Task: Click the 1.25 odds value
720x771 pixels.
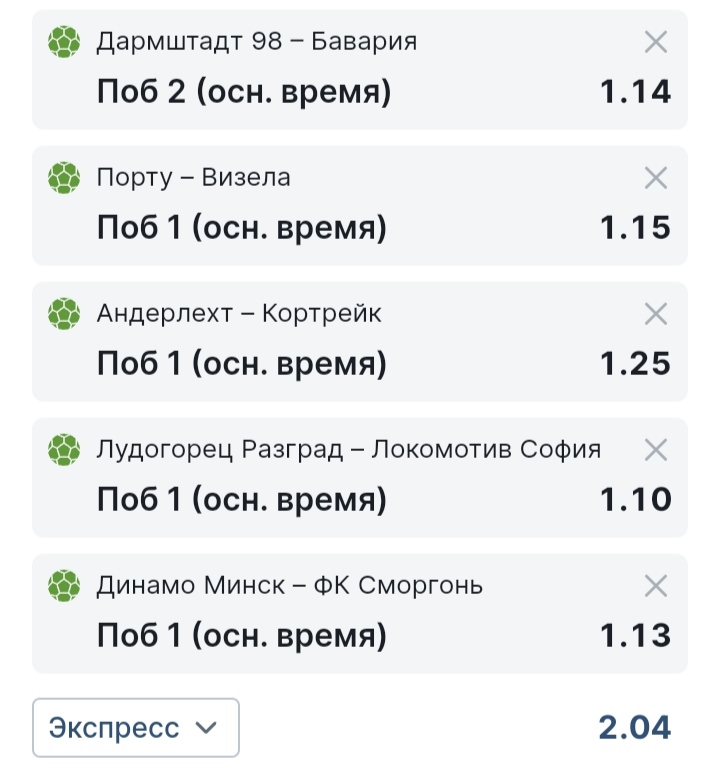Action: pos(635,364)
